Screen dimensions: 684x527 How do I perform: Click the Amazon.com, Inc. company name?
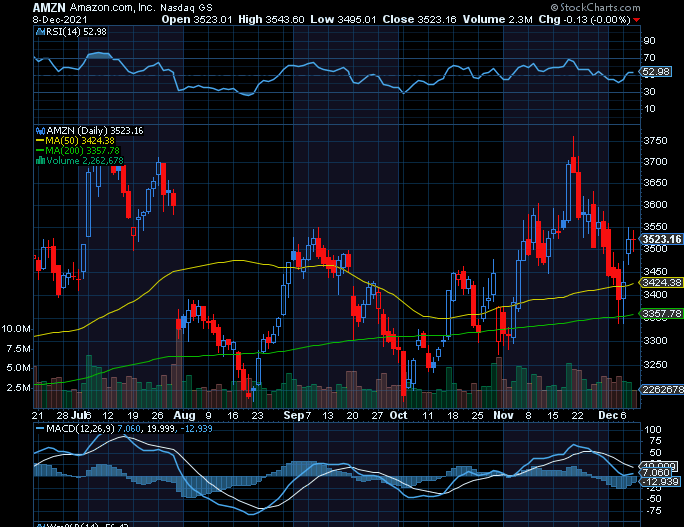pos(112,7)
